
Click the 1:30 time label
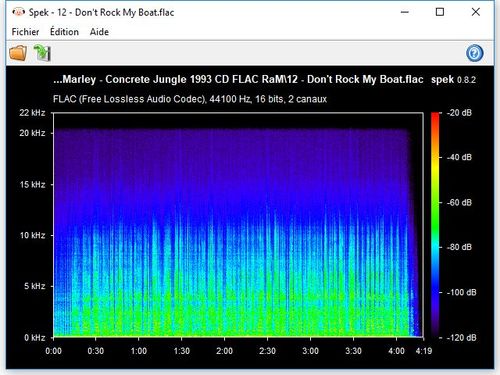(x=182, y=351)
